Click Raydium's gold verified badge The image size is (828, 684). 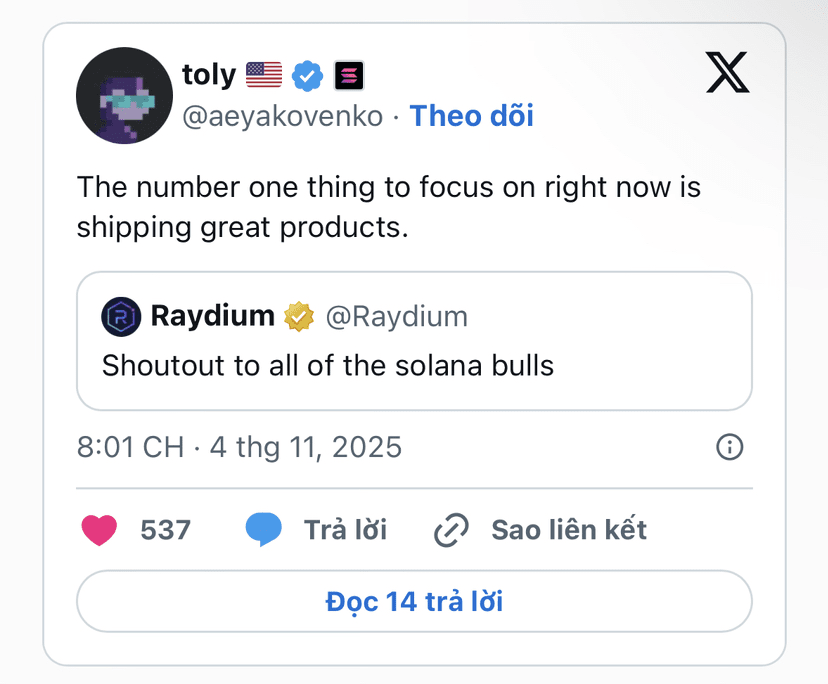coord(299,316)
